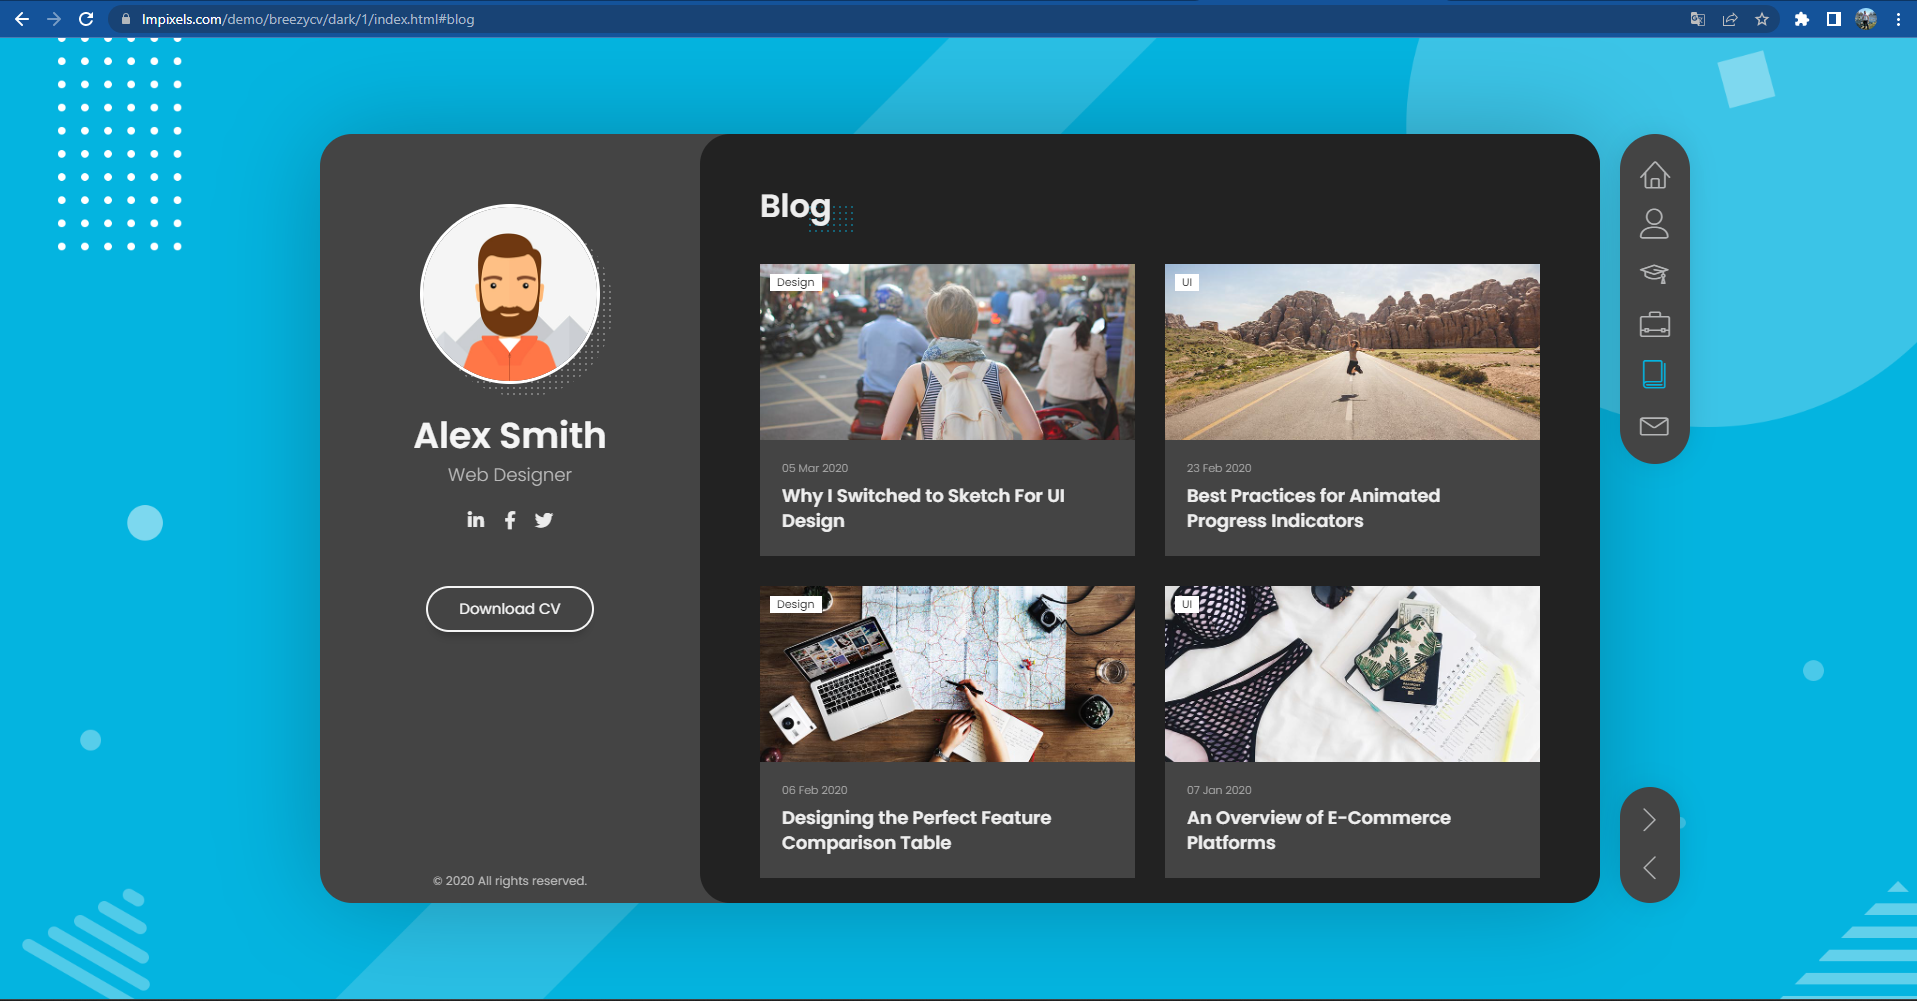Click the browser Forward arrow

point(54,19)
